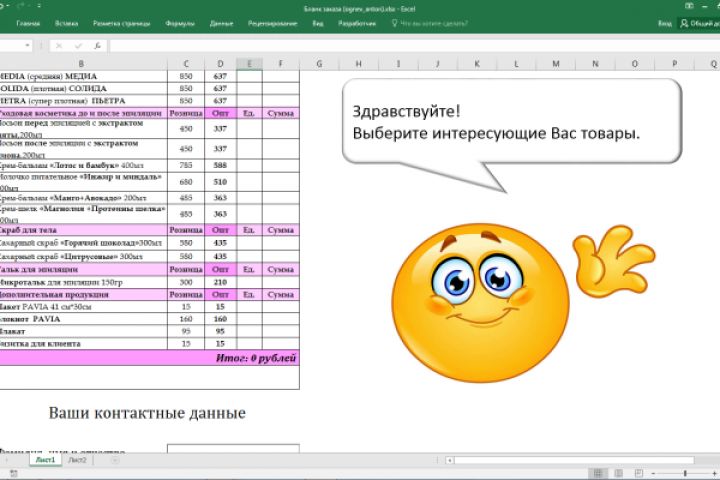Switch to Page Layout view icon

coord(619,473)
